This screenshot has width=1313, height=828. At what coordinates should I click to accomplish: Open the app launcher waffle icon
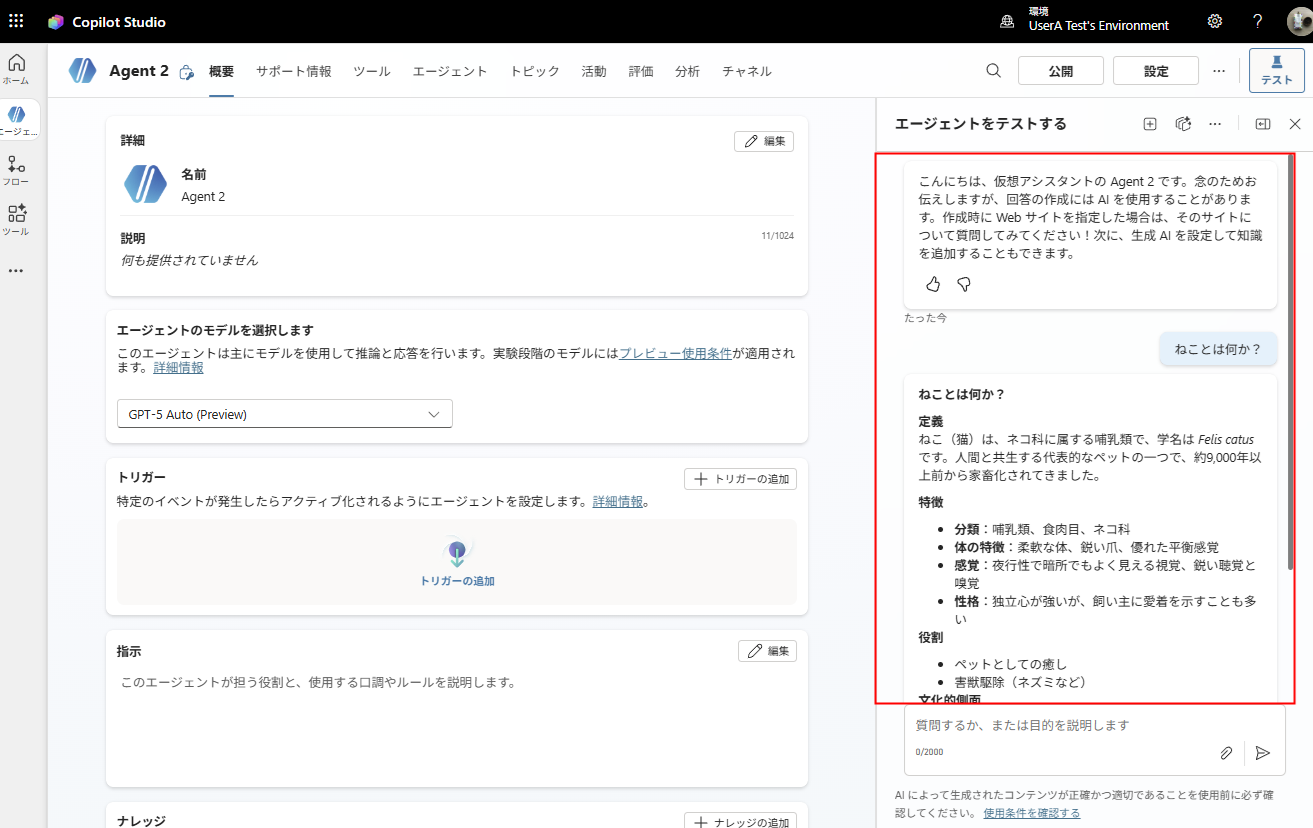click(x=16, y=21)
